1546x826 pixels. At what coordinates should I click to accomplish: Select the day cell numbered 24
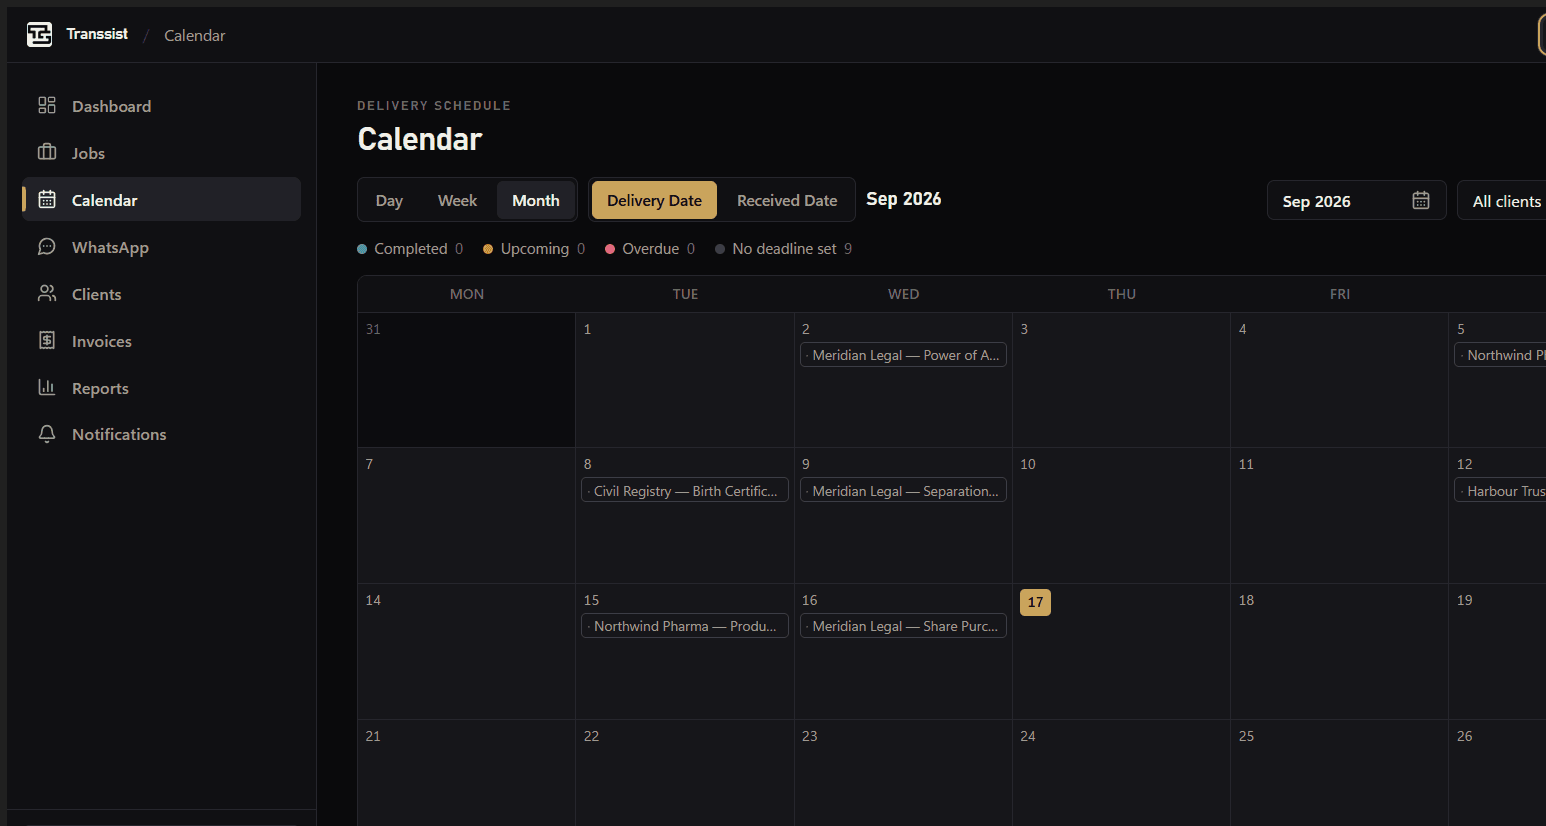pos(1121,772)
